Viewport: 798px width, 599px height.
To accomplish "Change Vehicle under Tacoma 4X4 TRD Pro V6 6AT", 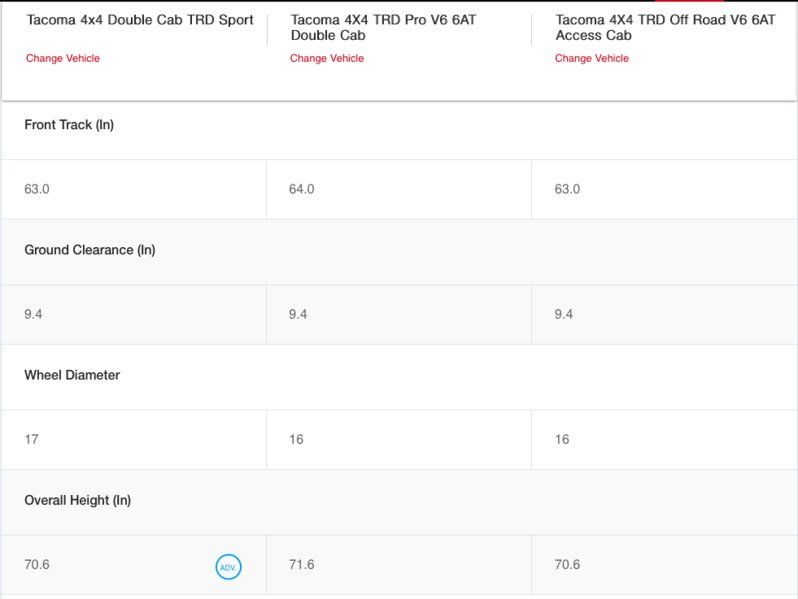I will tap(327, 59).
